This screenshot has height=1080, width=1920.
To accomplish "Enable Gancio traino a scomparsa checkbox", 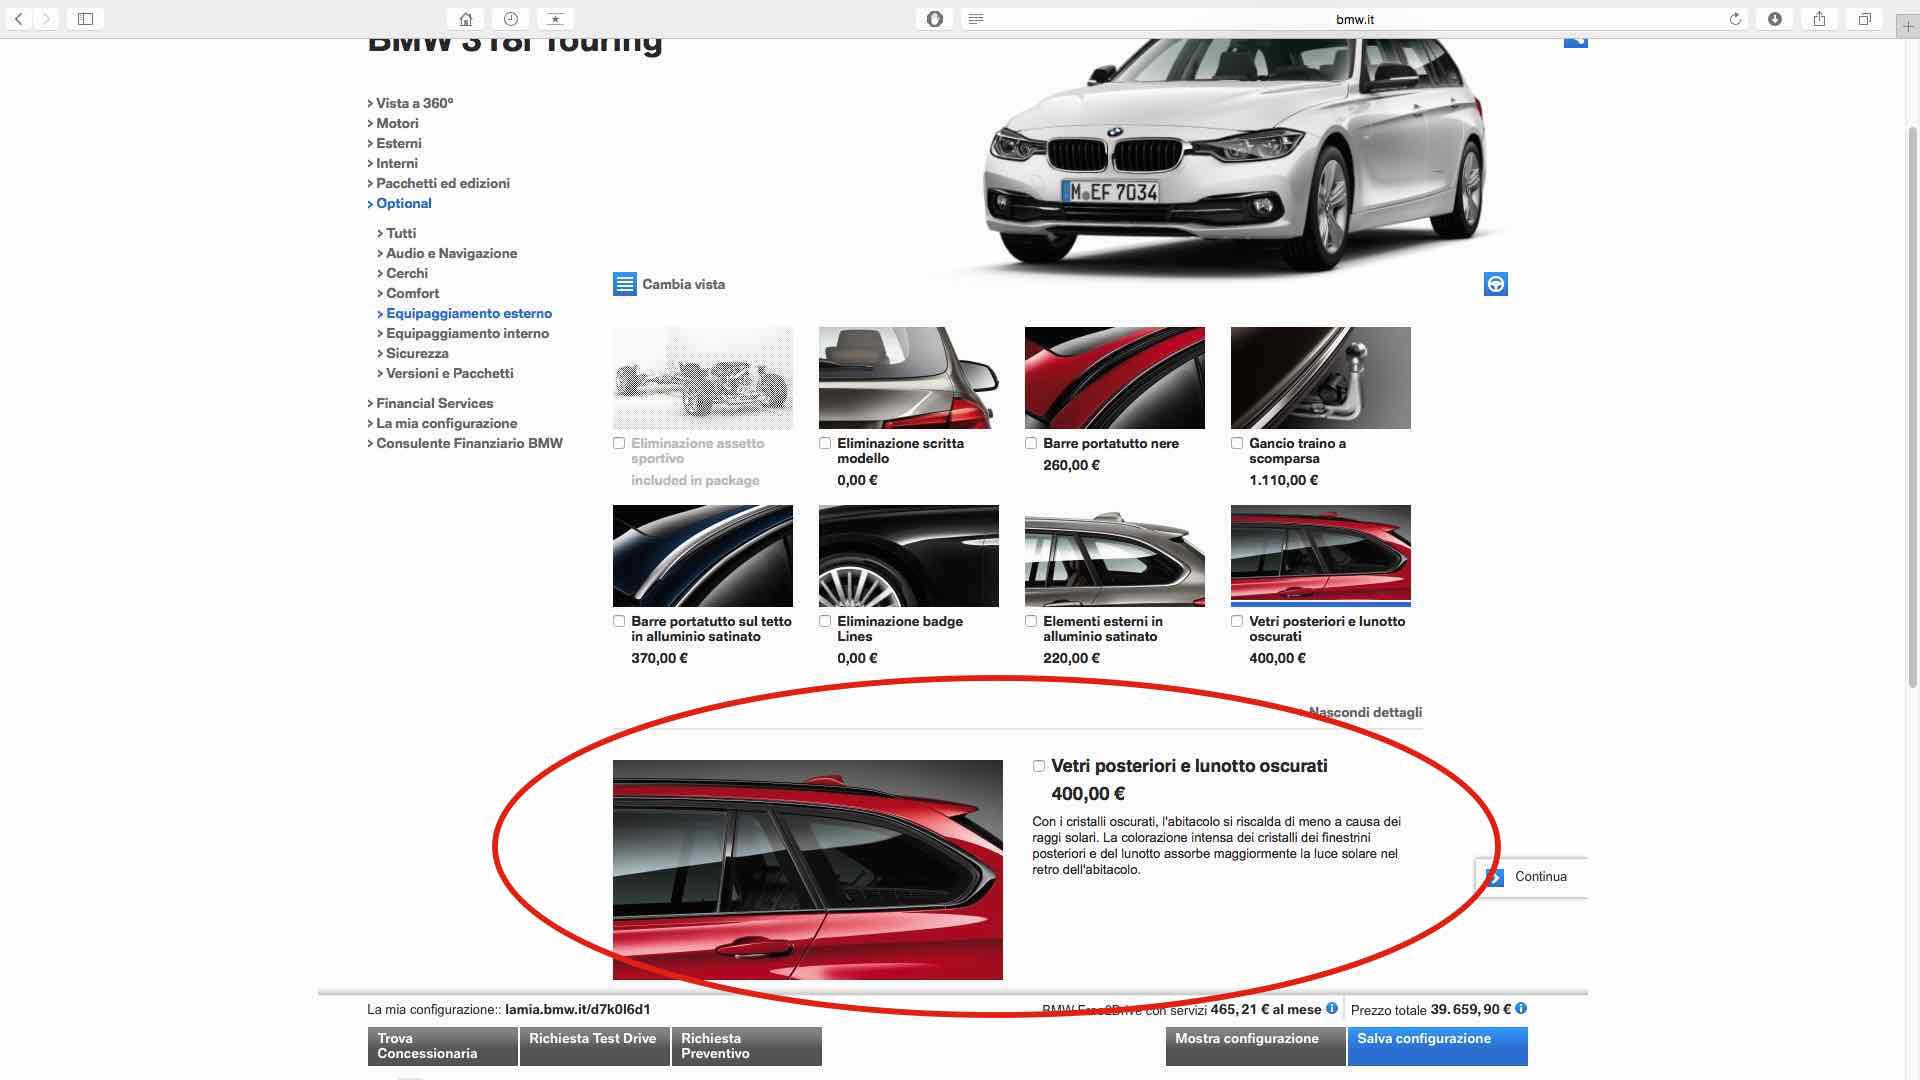I will point(1237,443).
